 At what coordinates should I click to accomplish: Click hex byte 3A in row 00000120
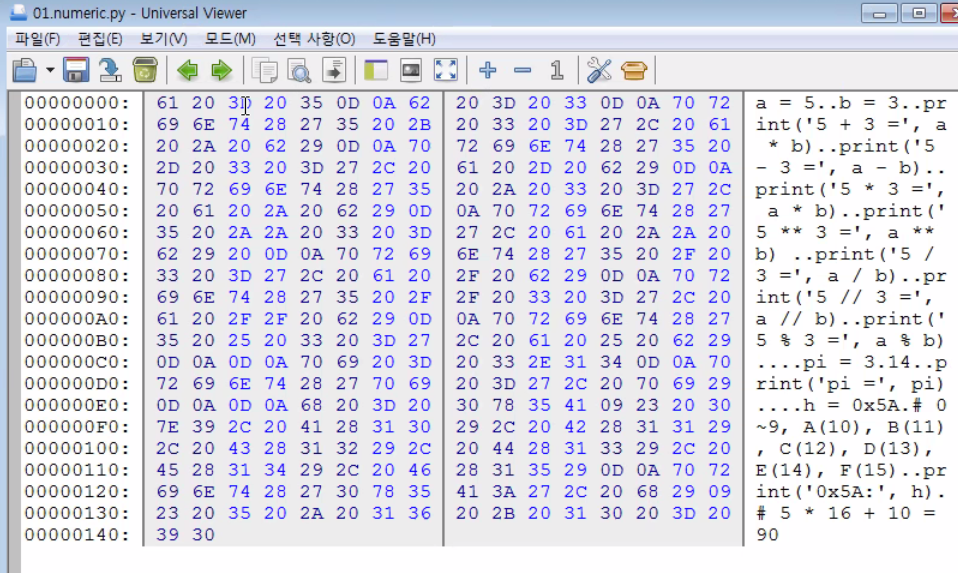pos(503,492)
